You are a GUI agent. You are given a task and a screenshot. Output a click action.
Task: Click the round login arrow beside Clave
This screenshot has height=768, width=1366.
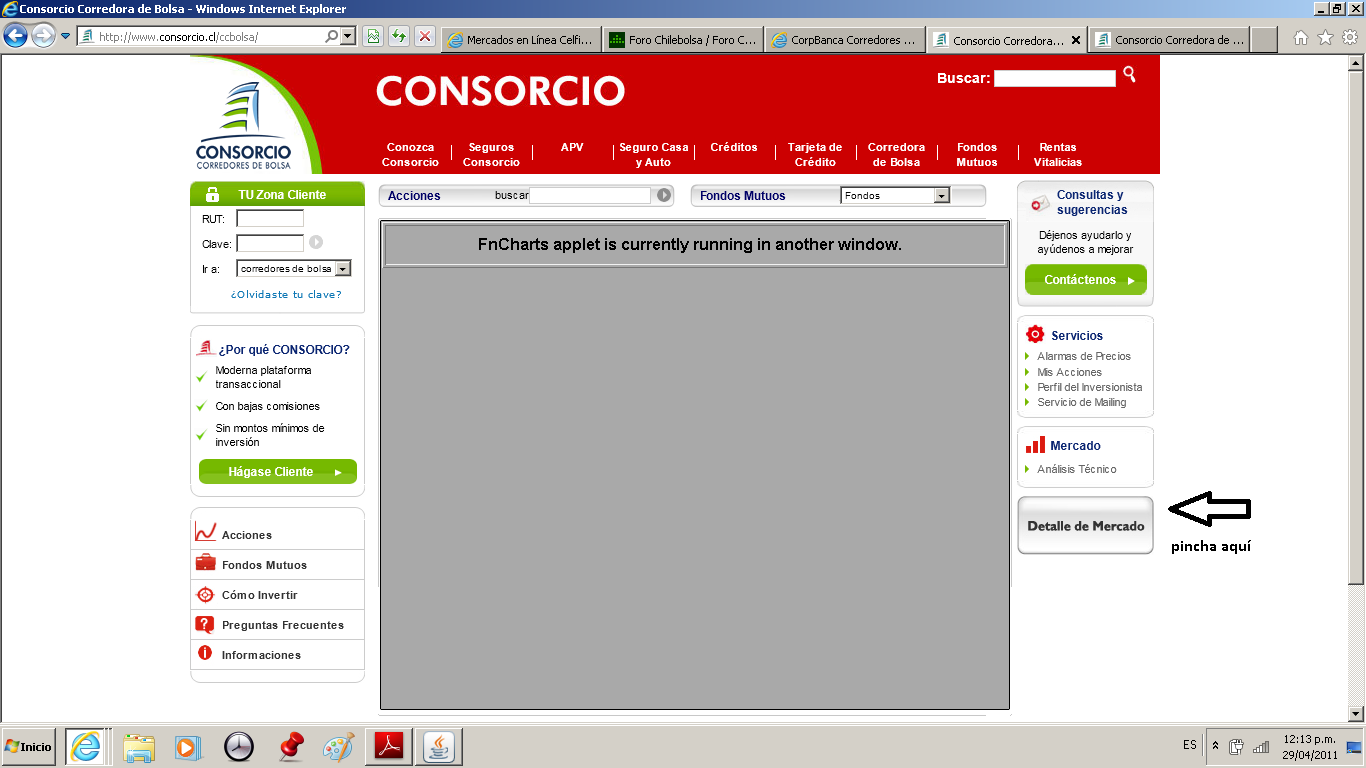[x=316, y=242]
